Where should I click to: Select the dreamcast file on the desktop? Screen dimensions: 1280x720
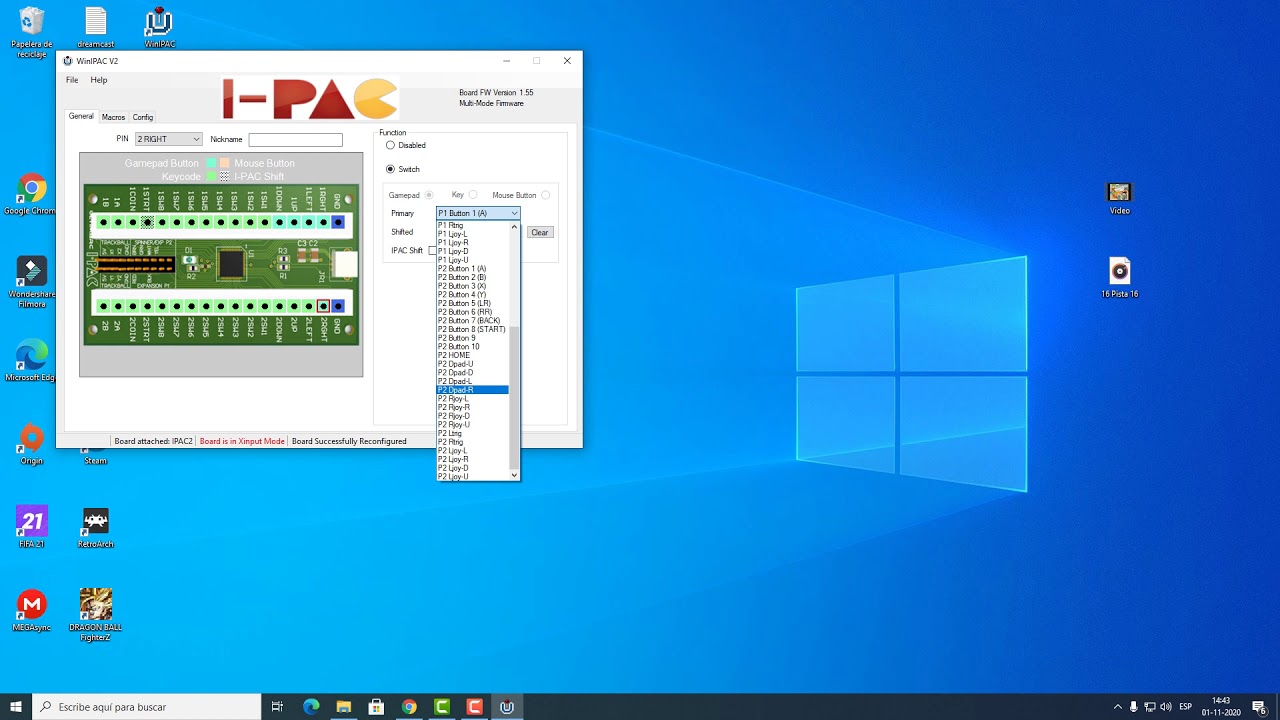tap(95, 28)
